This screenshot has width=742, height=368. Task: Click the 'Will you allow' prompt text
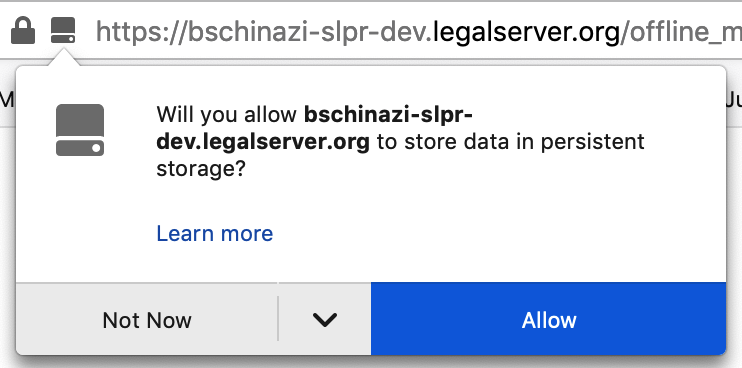tap(227, 115)
